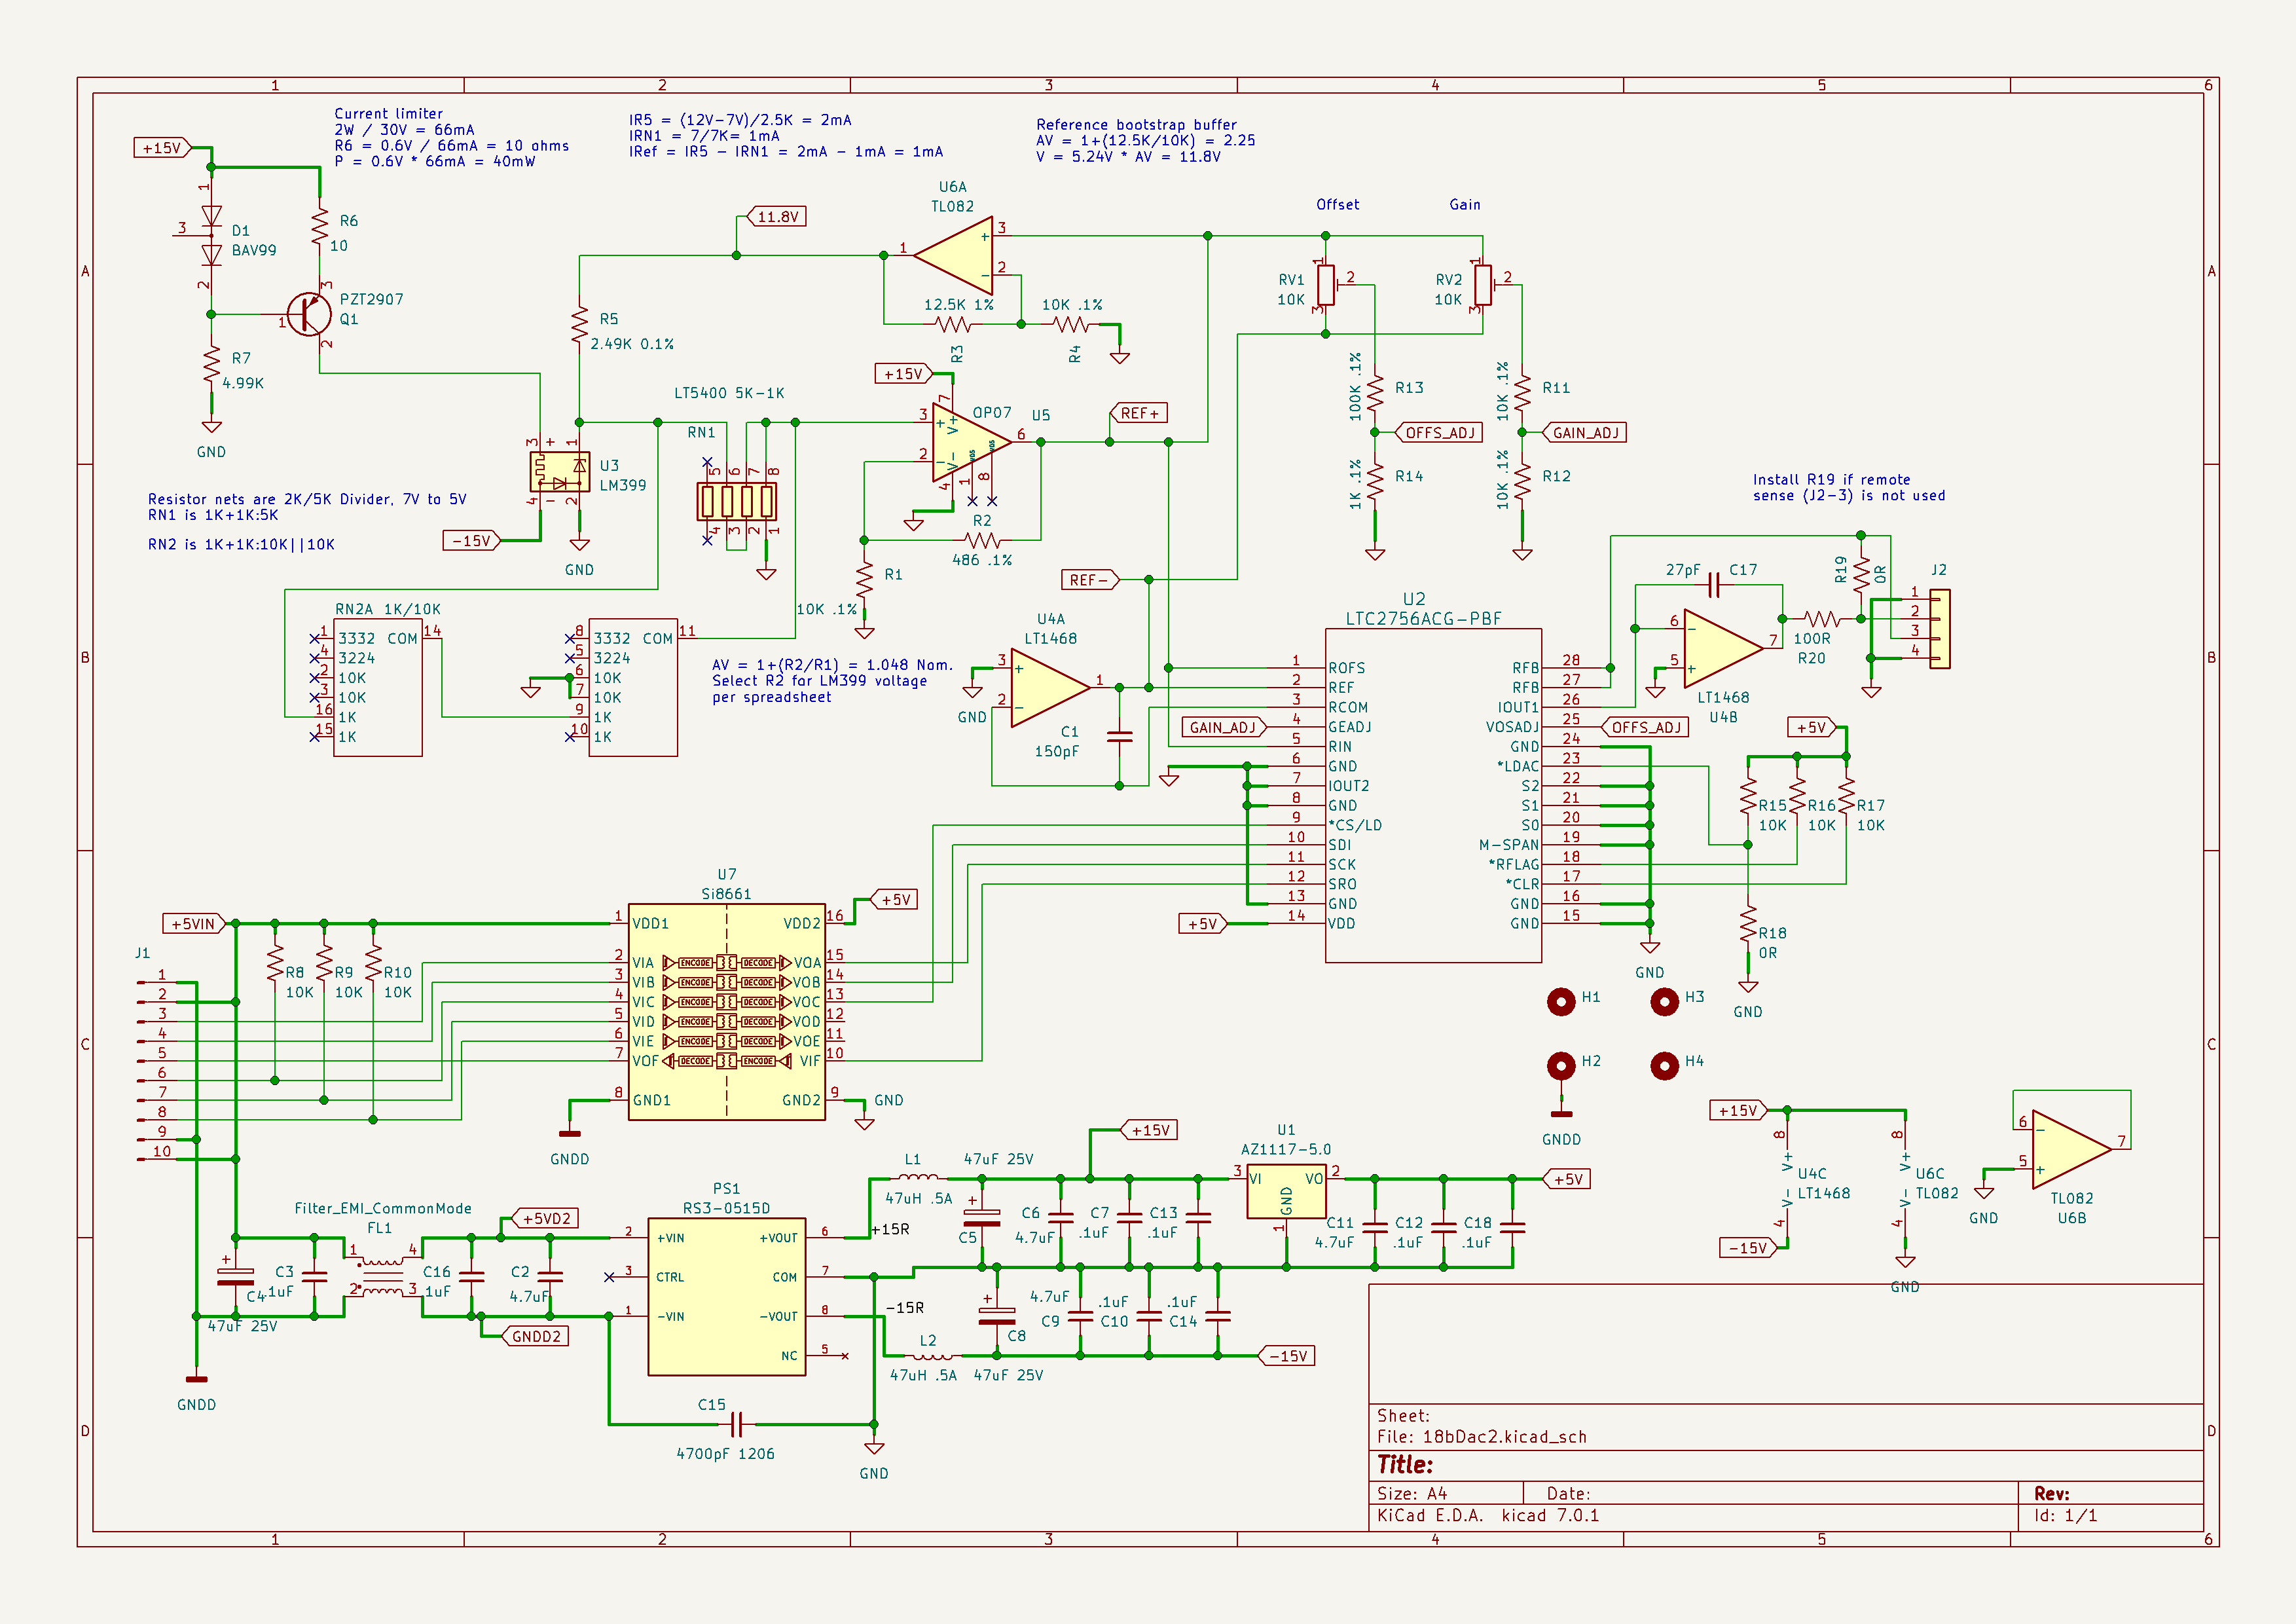Select the U1 AZ1117-5.0 regulator symbol

pos(1286,1191)
